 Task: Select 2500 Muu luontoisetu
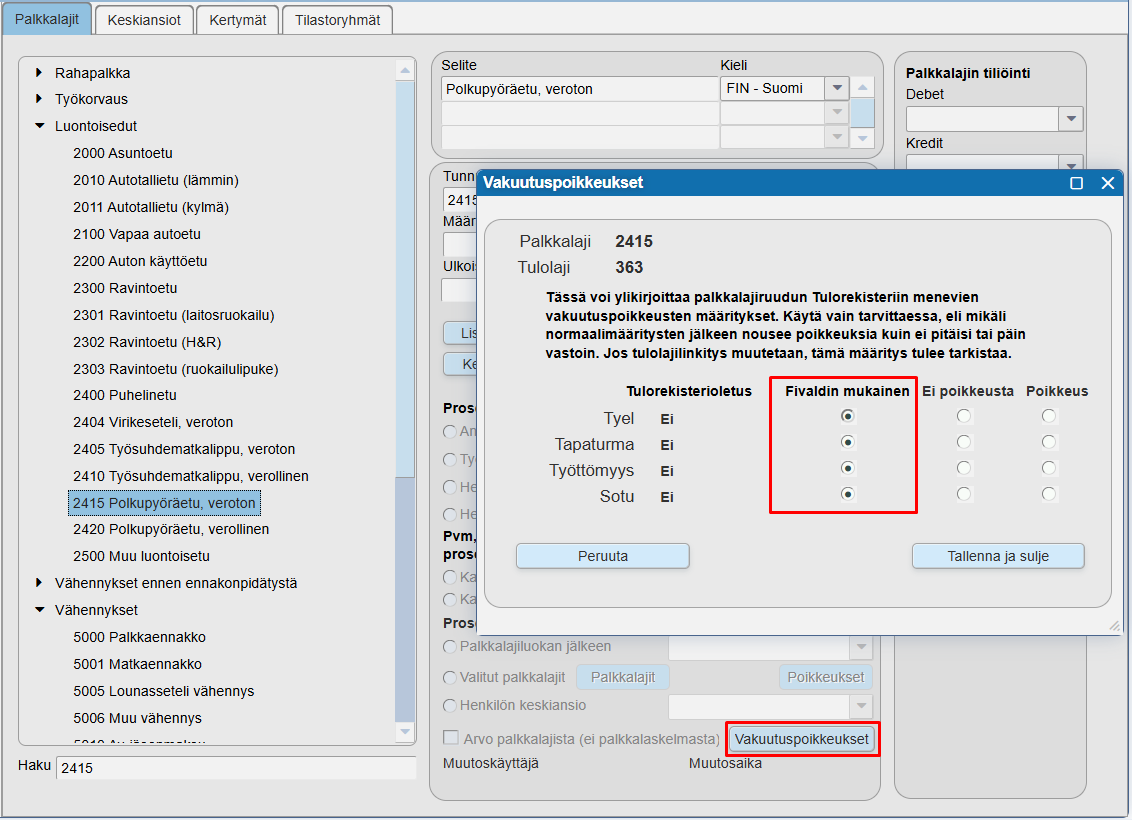[142, 556]
